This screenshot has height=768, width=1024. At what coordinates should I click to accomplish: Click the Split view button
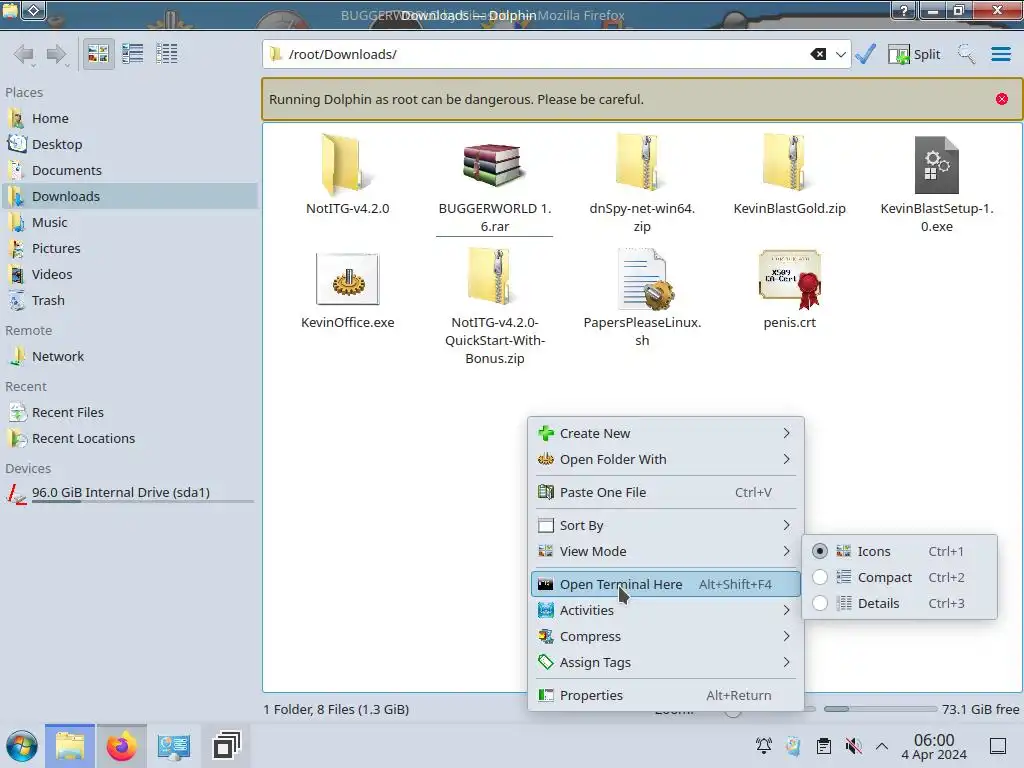[914, 54]
